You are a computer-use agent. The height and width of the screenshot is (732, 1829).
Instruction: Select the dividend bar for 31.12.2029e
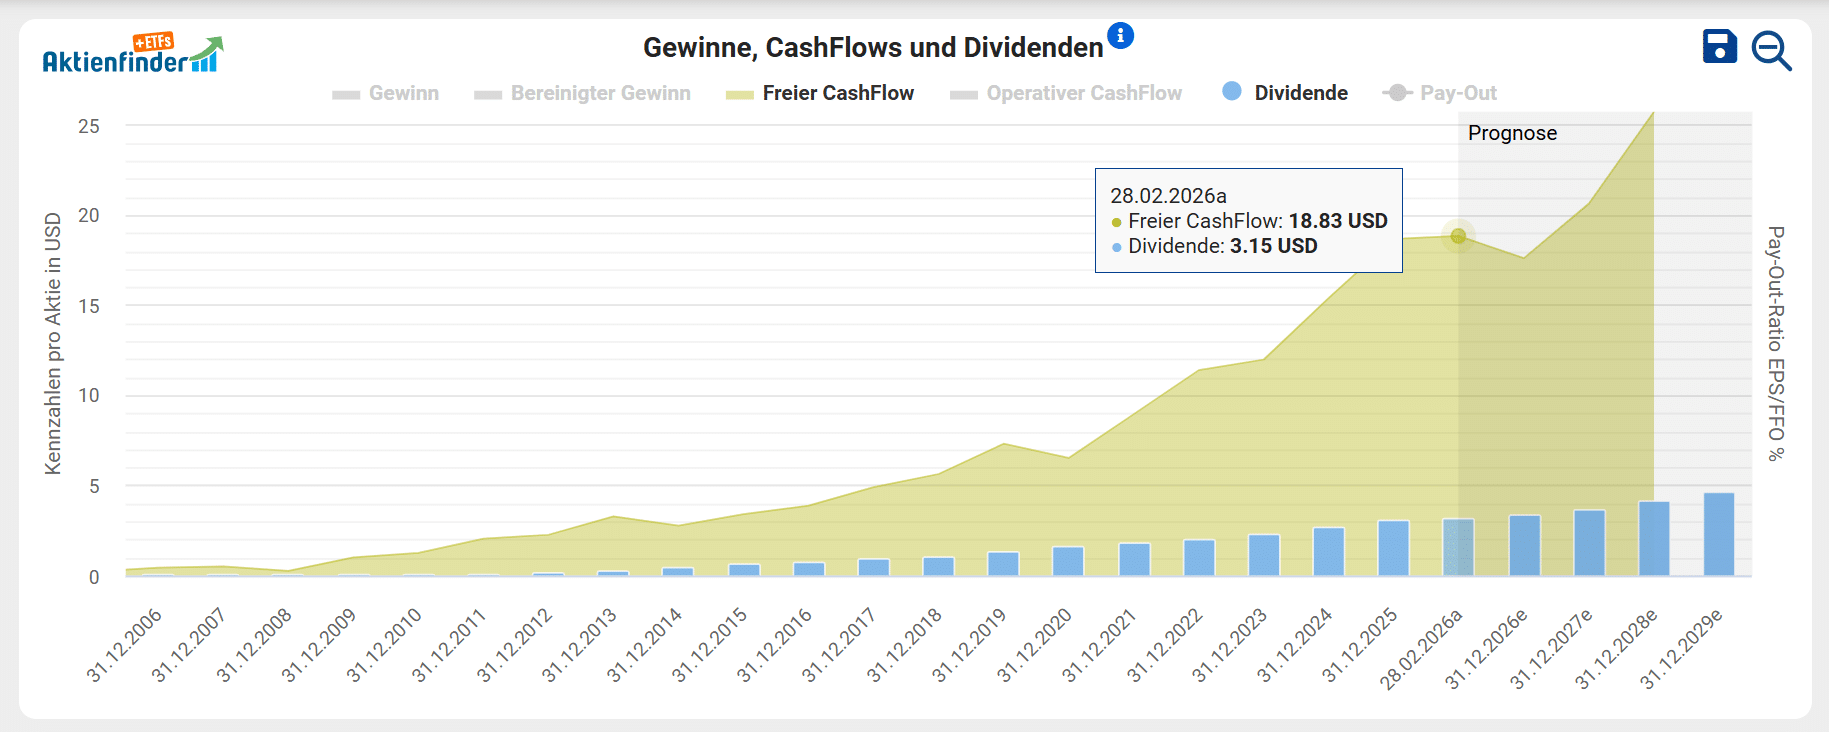coord(1718,534)
